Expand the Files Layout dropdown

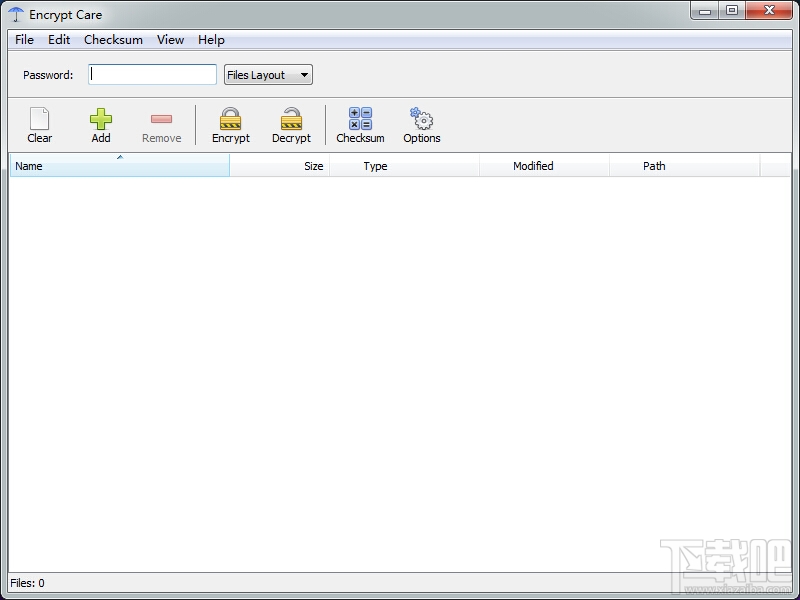tap(268, 75)
